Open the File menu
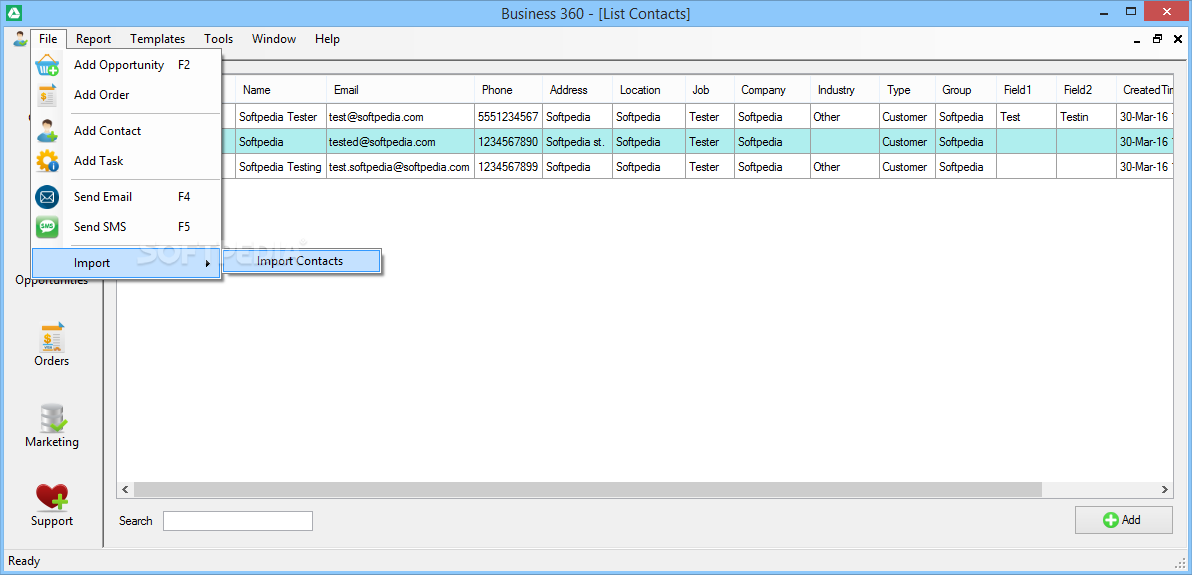Viewport: 1192px width, 575px height. pos(48,39)
